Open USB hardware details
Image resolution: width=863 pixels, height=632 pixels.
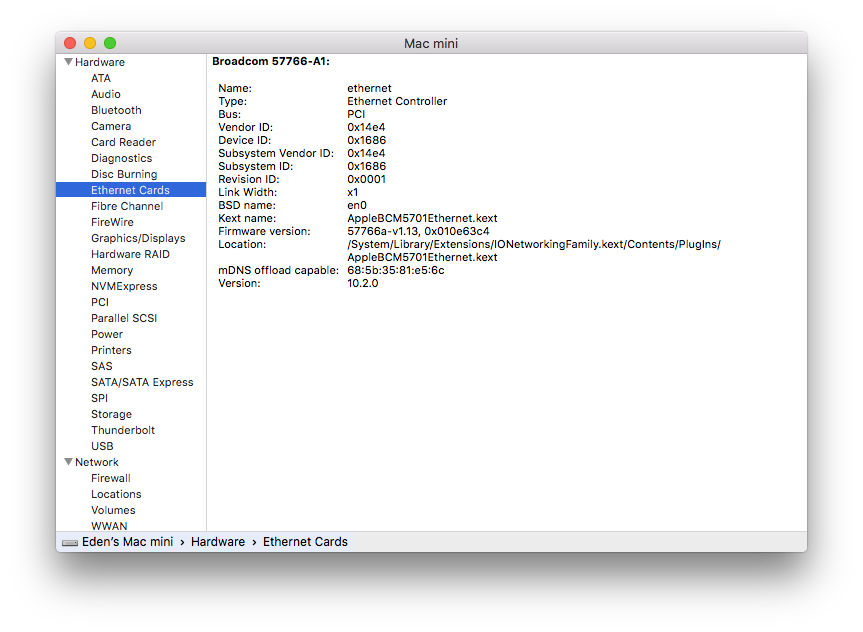102,445
